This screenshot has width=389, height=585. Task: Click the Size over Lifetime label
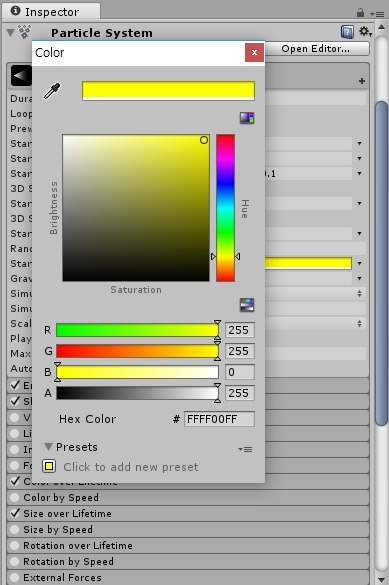pyautogui.click(x=68, y=513)
